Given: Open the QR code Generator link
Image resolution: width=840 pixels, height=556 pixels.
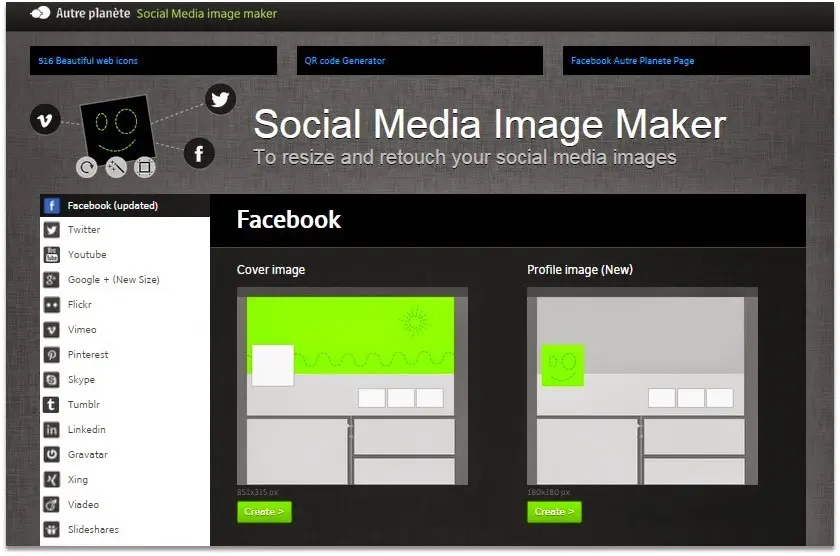Looking at the screenshot, I should point(345,61).
